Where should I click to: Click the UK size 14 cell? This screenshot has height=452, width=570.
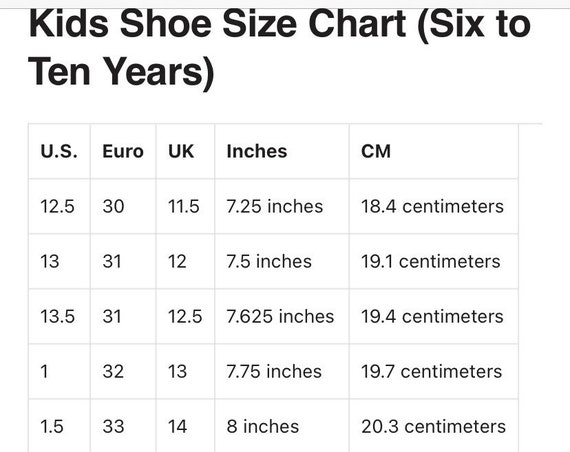pos(185,426)
